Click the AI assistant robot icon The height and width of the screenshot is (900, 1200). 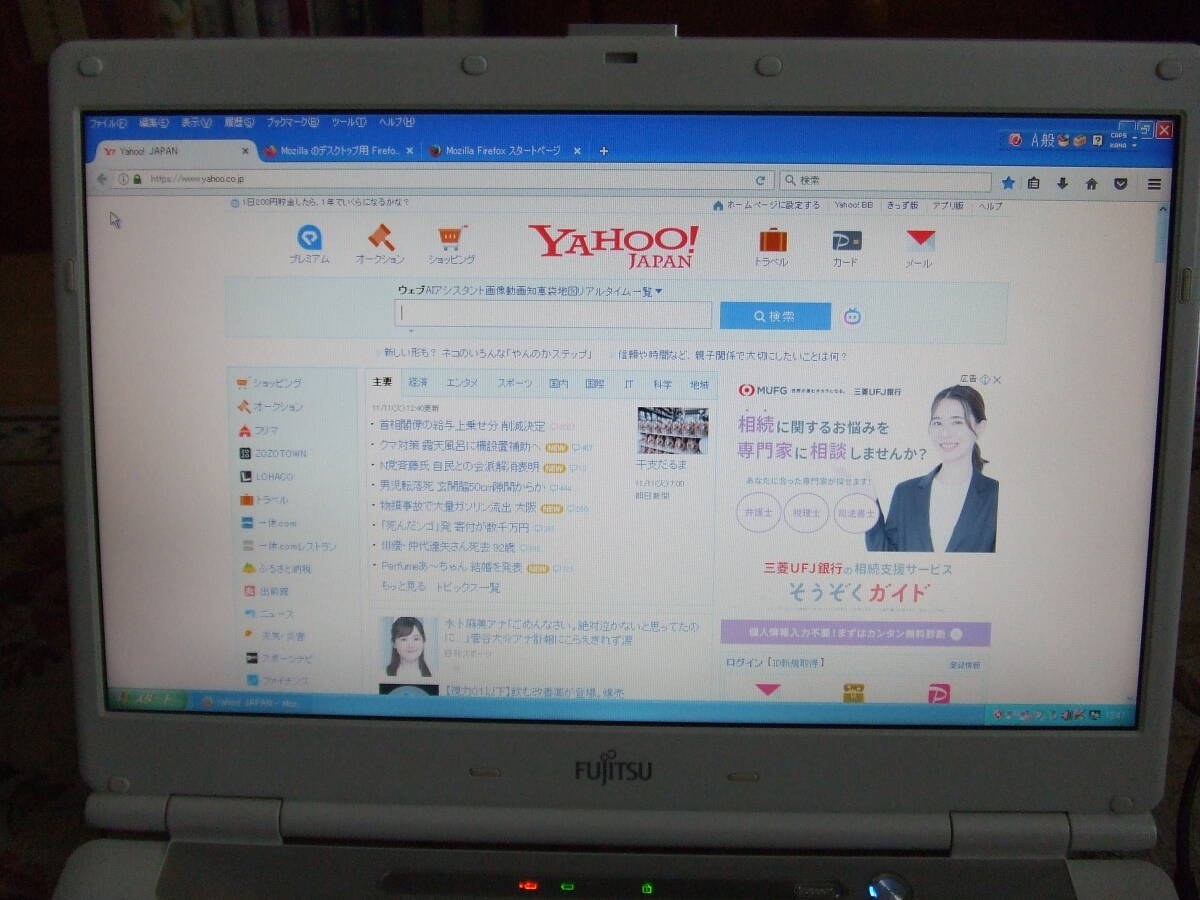852,316
